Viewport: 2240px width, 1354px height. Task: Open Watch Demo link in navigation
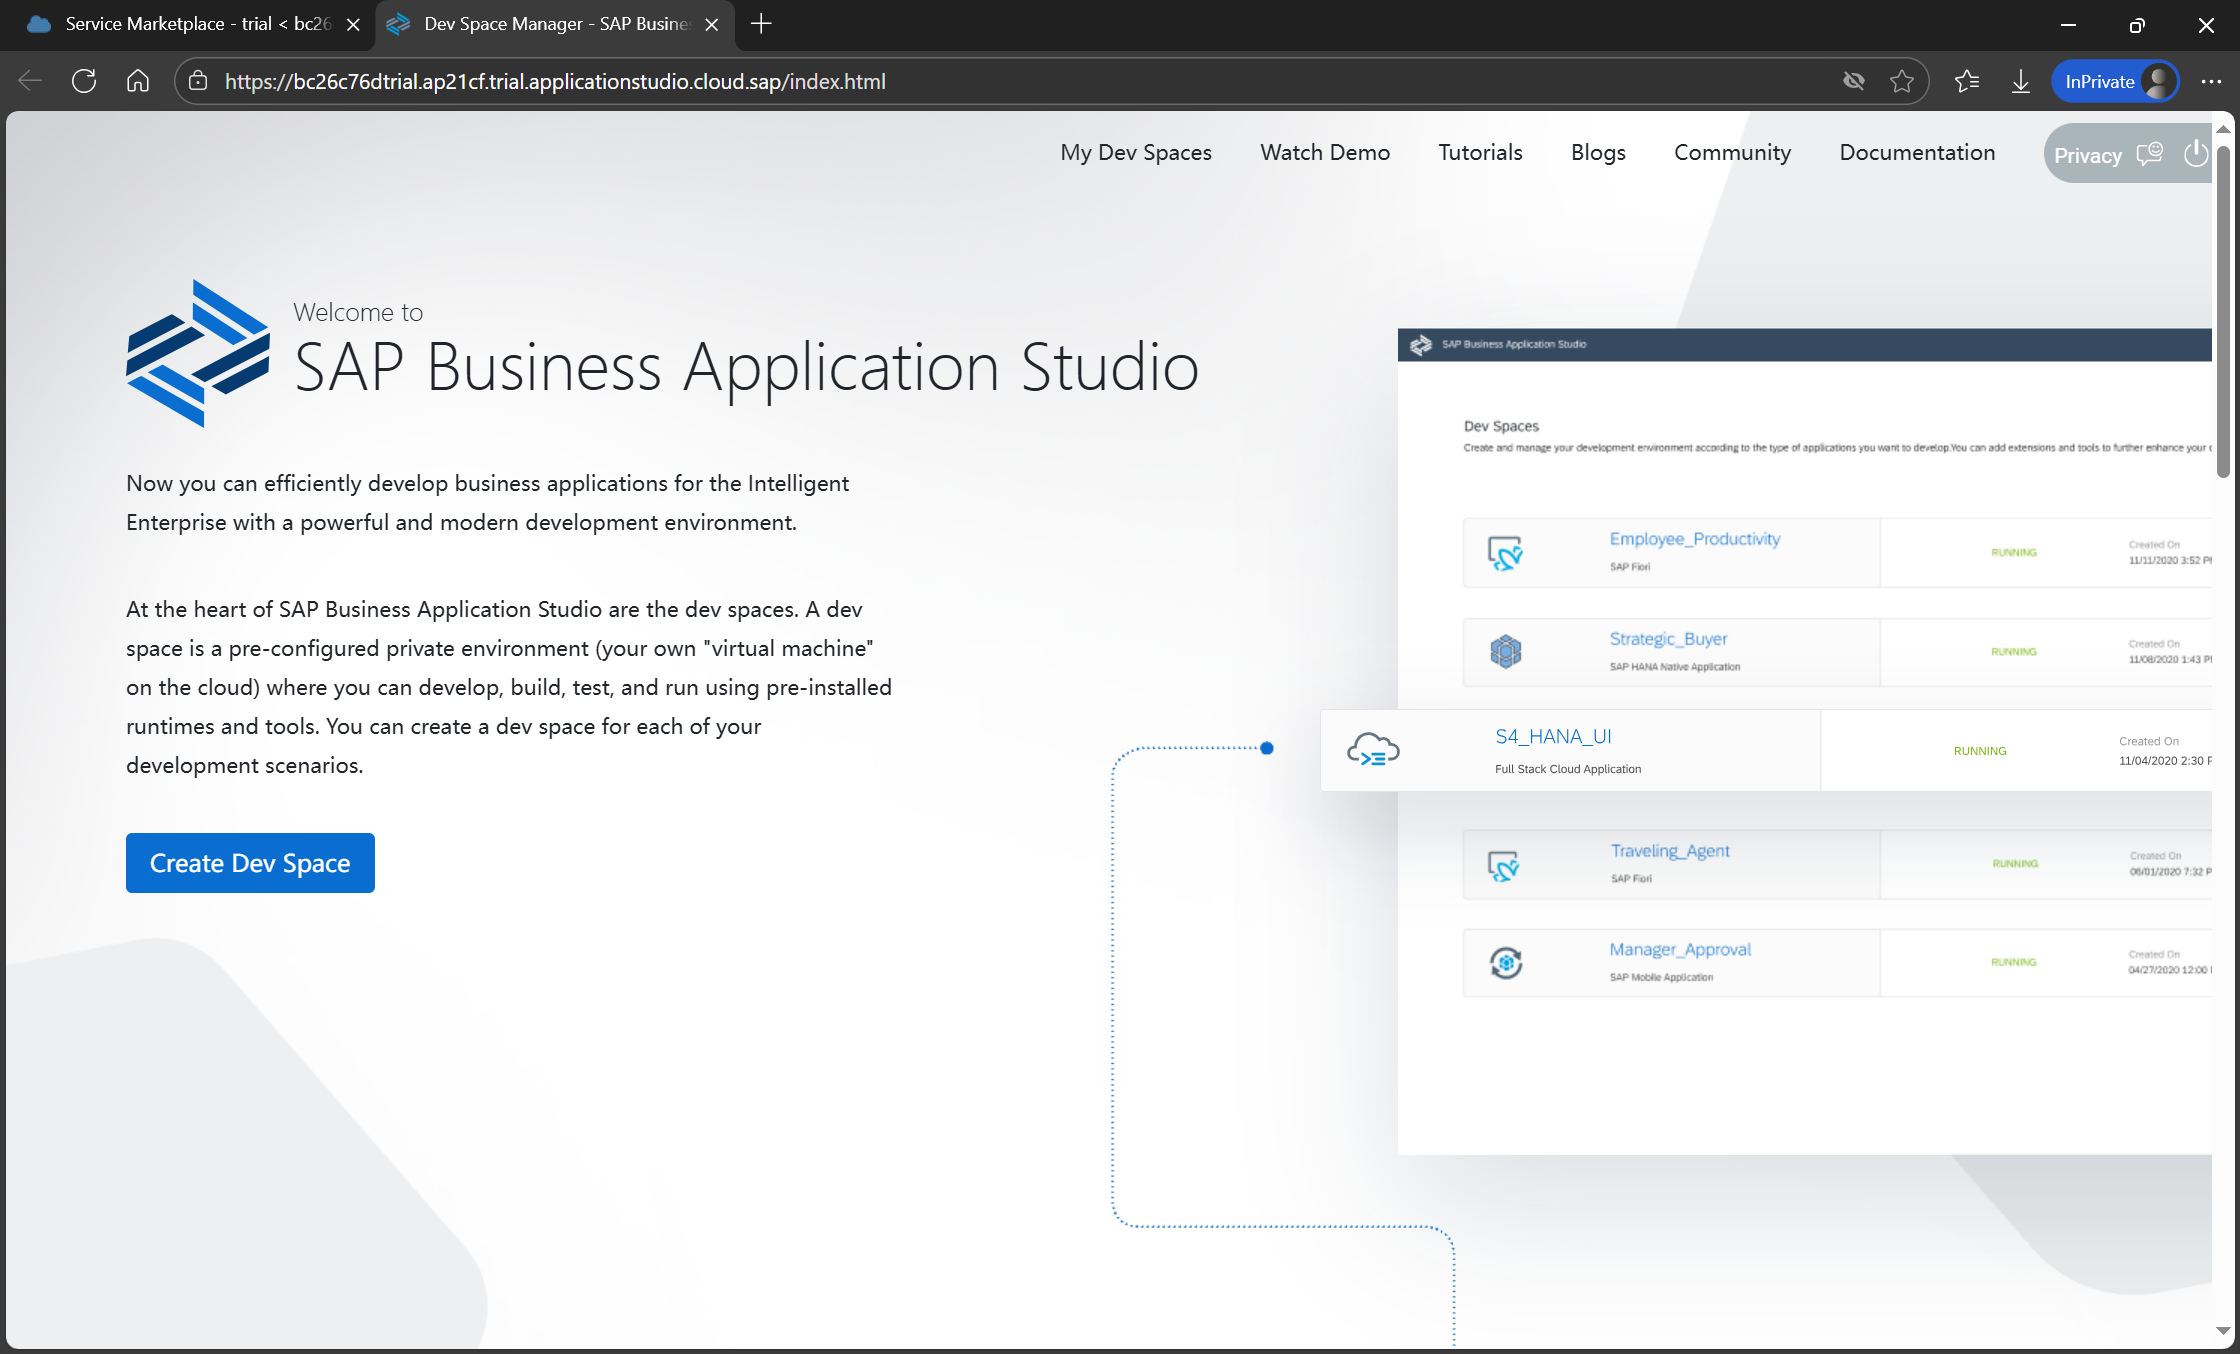[1325, 152]
